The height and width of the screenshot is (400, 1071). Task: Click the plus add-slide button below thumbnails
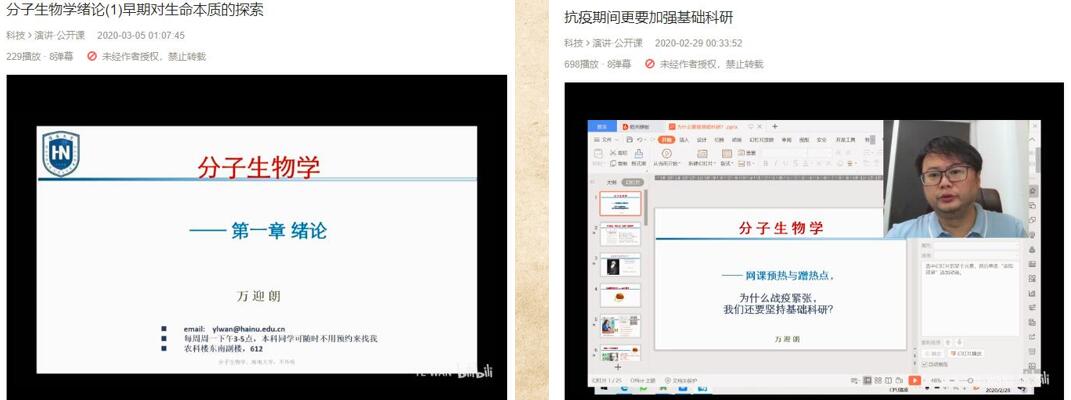click(618, 367)
